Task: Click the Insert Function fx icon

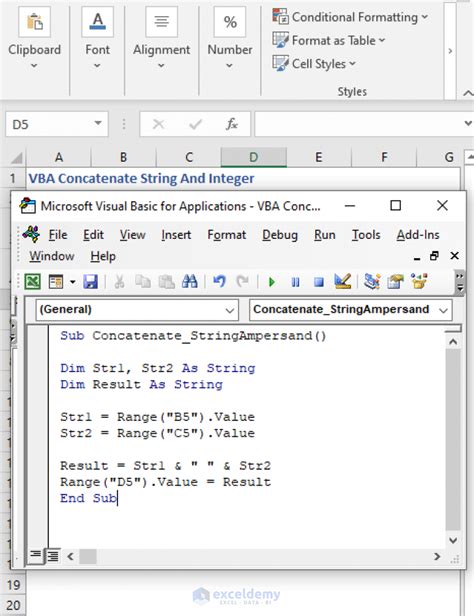Action: click(232, 124)
